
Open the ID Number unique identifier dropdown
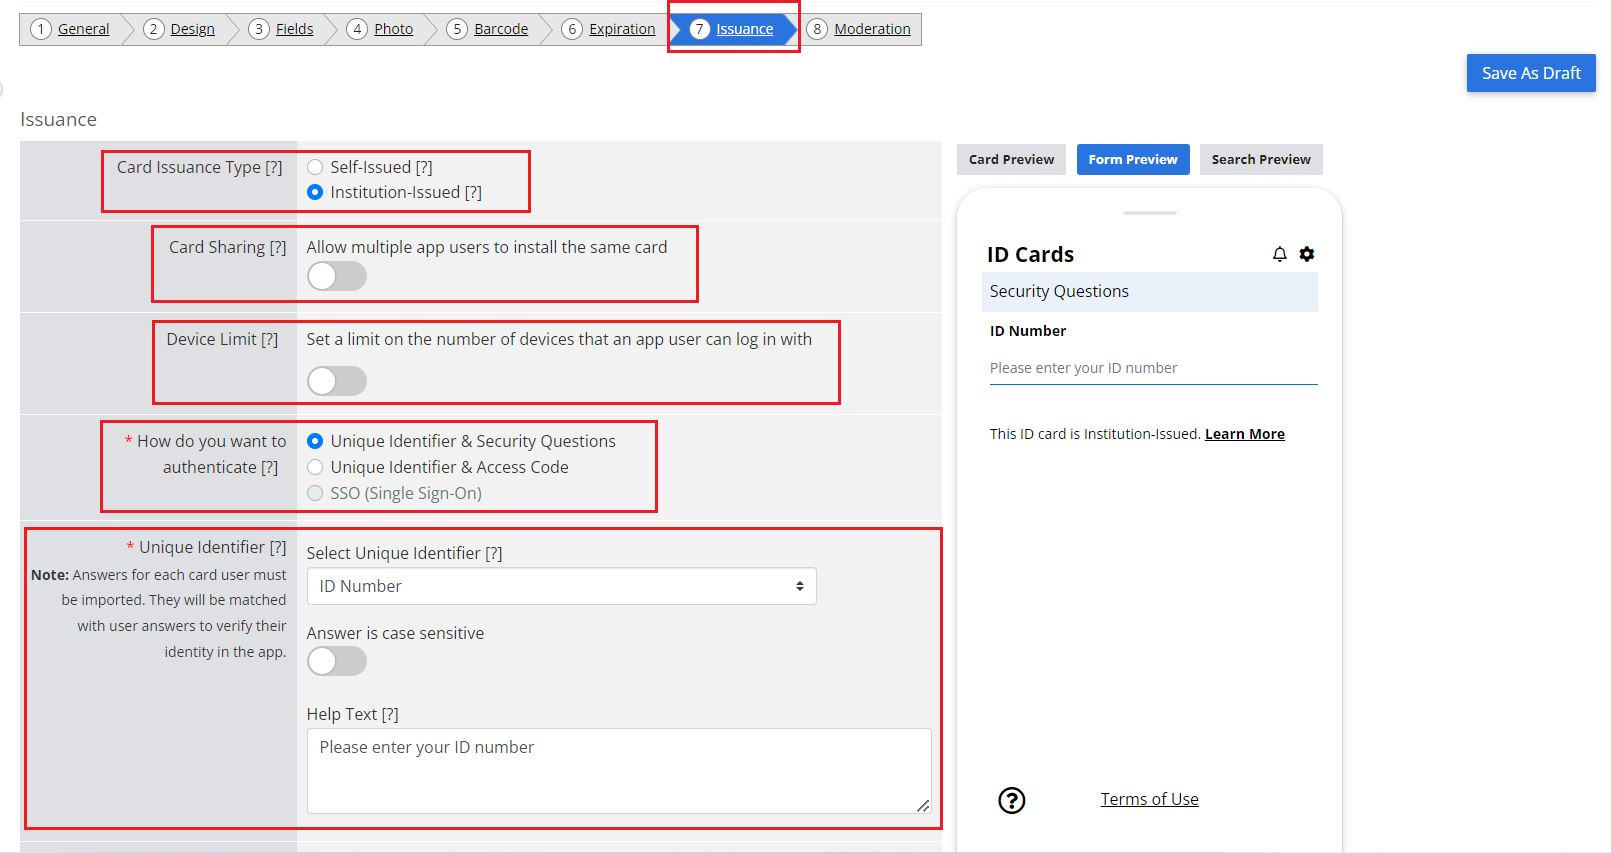(561, 586)
